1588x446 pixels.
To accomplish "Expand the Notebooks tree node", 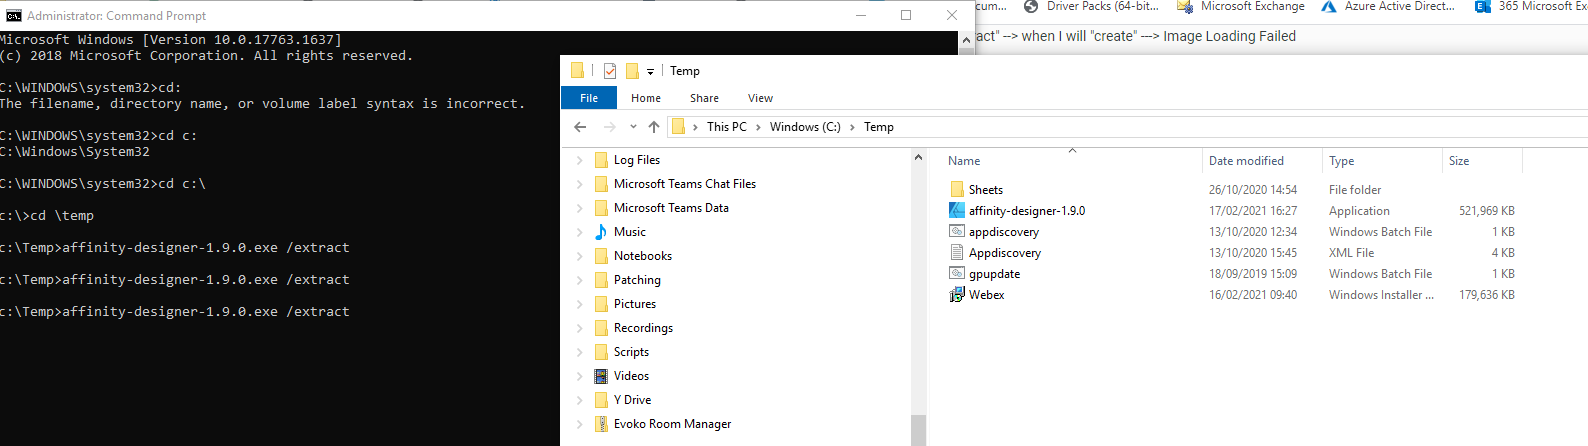I will (x=580, y=256).
